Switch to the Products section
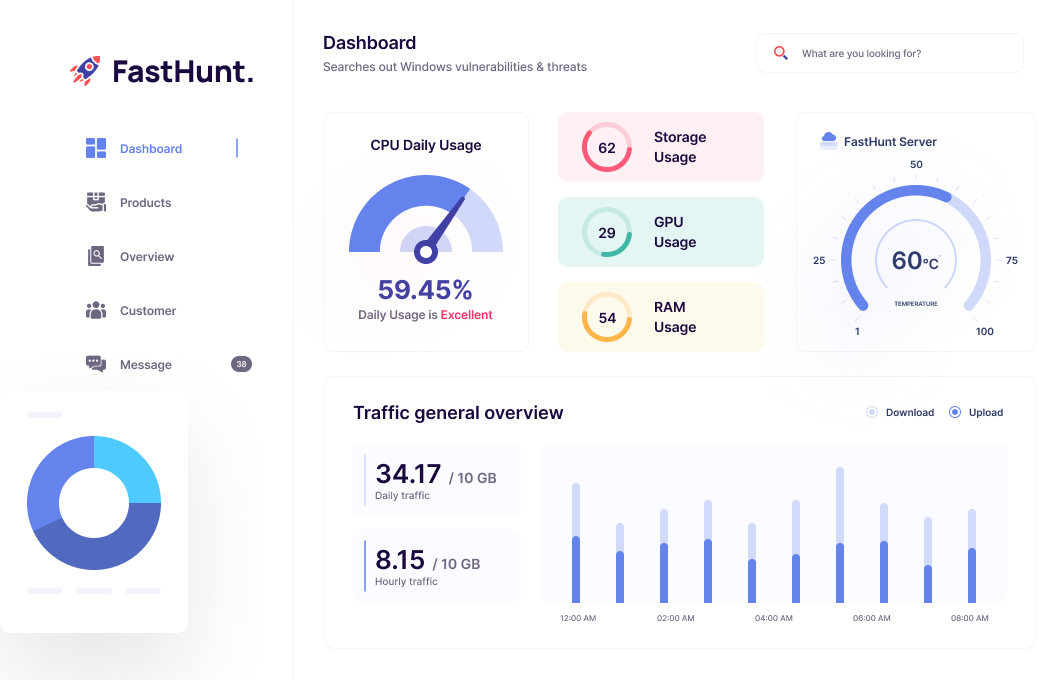Image resolution: width=1064 pixels, height=680 pixels. (x=145, y=202)
